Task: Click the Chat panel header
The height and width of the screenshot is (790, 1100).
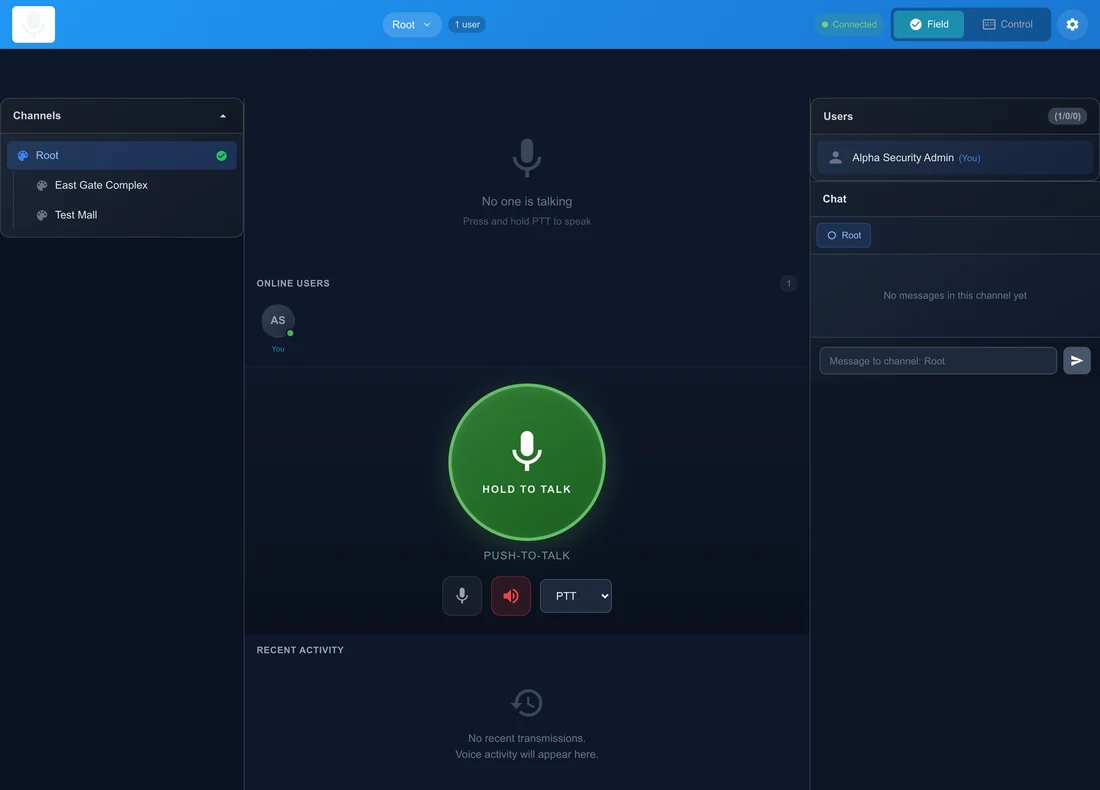Action: click(955, 199)
